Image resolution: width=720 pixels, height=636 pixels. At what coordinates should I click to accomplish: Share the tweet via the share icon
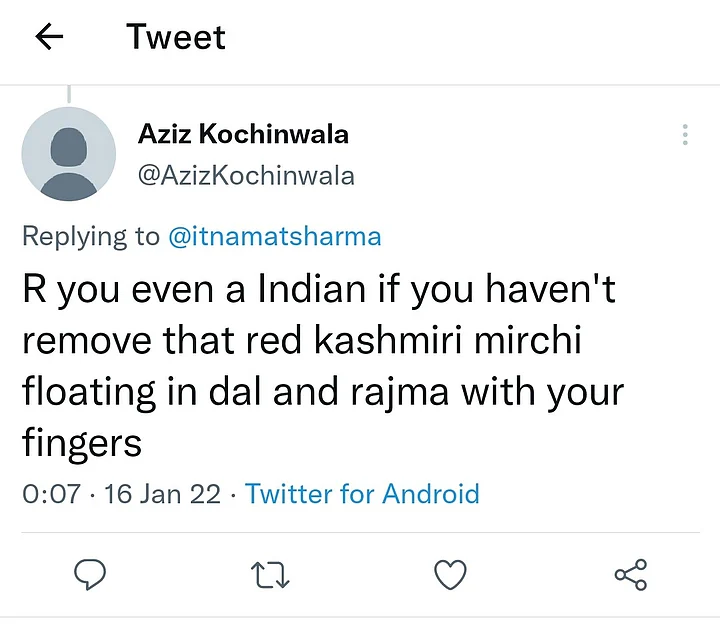630,574
